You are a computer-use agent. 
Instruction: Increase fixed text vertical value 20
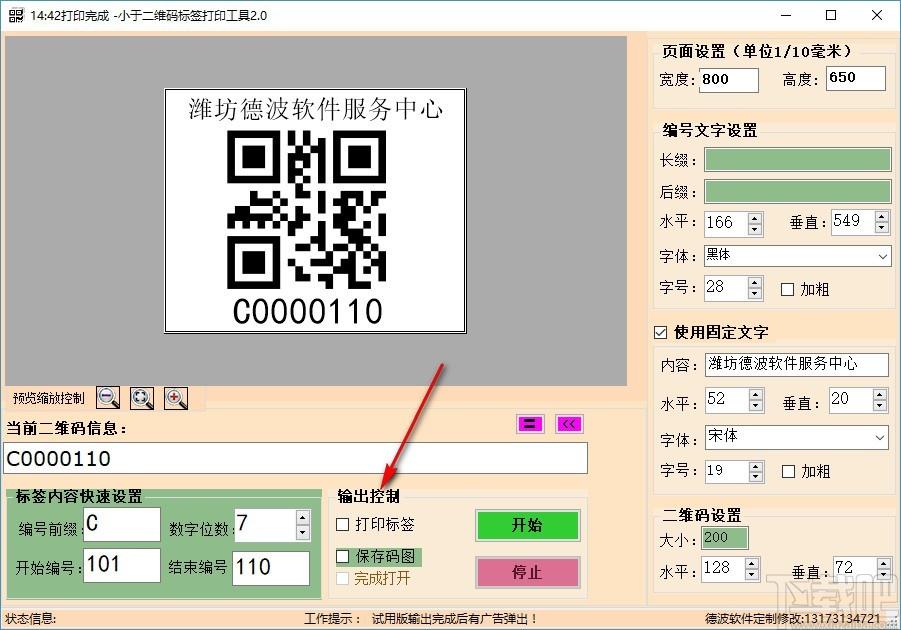(x=880, y=394)
